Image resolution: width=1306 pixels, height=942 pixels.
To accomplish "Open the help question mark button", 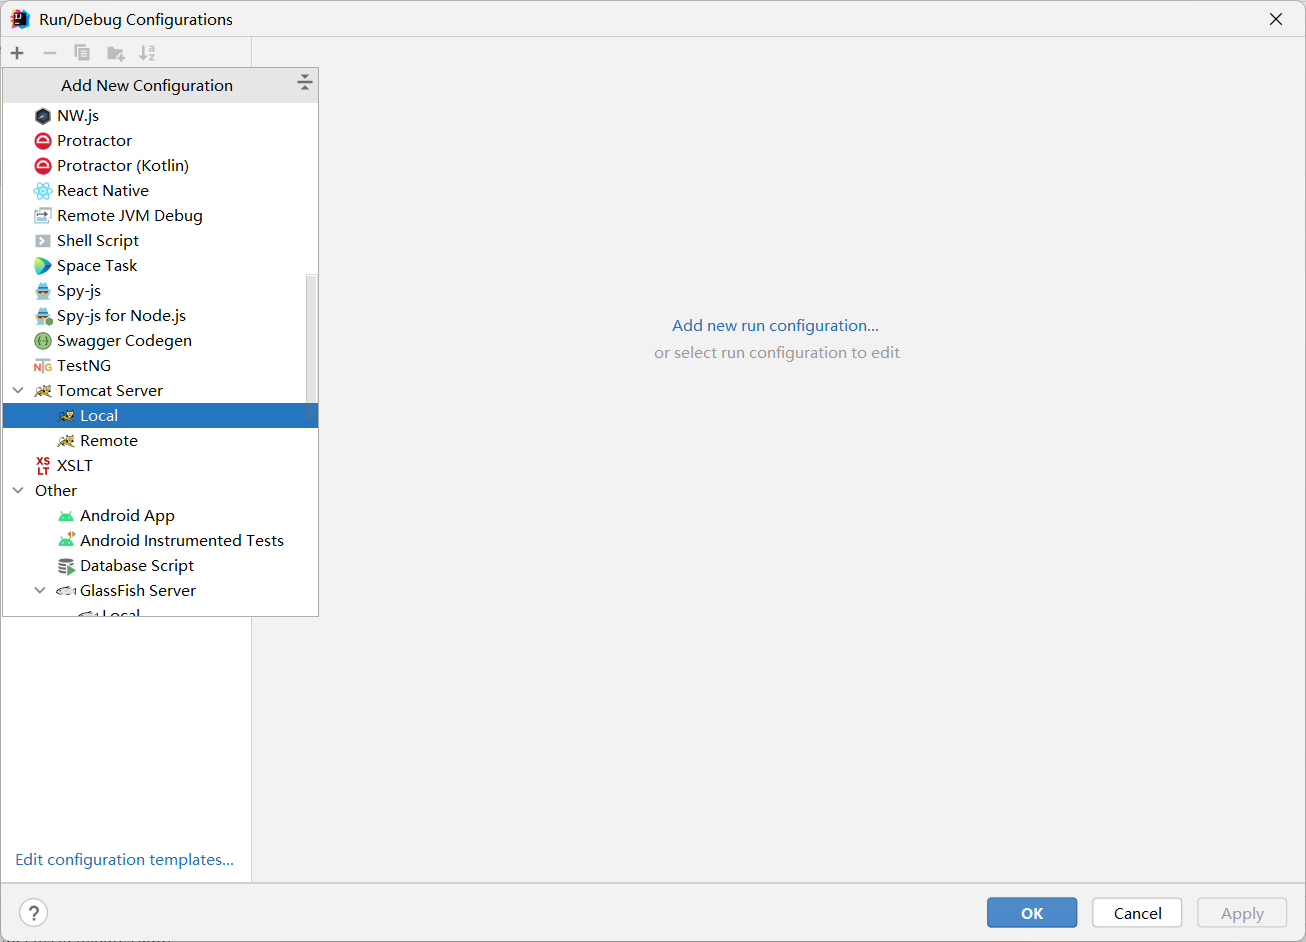I will 33,913.
